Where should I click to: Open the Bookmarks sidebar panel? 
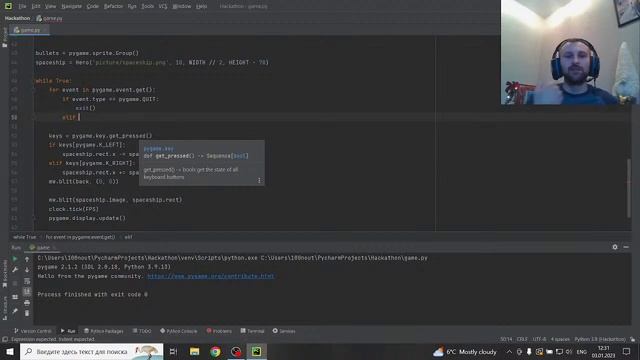tap(5, 273)
